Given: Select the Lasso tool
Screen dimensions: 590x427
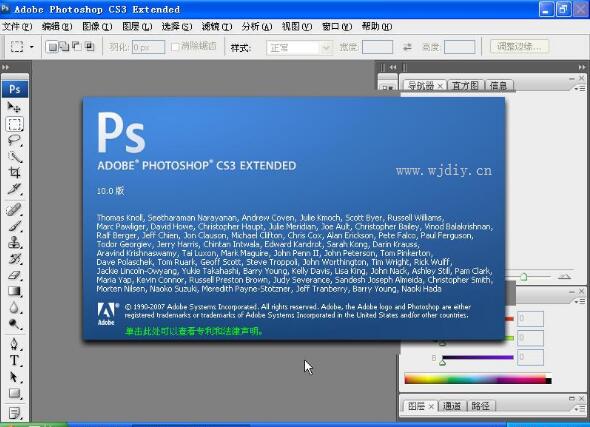Looking at the screenshot, I should tap(14, 140).
